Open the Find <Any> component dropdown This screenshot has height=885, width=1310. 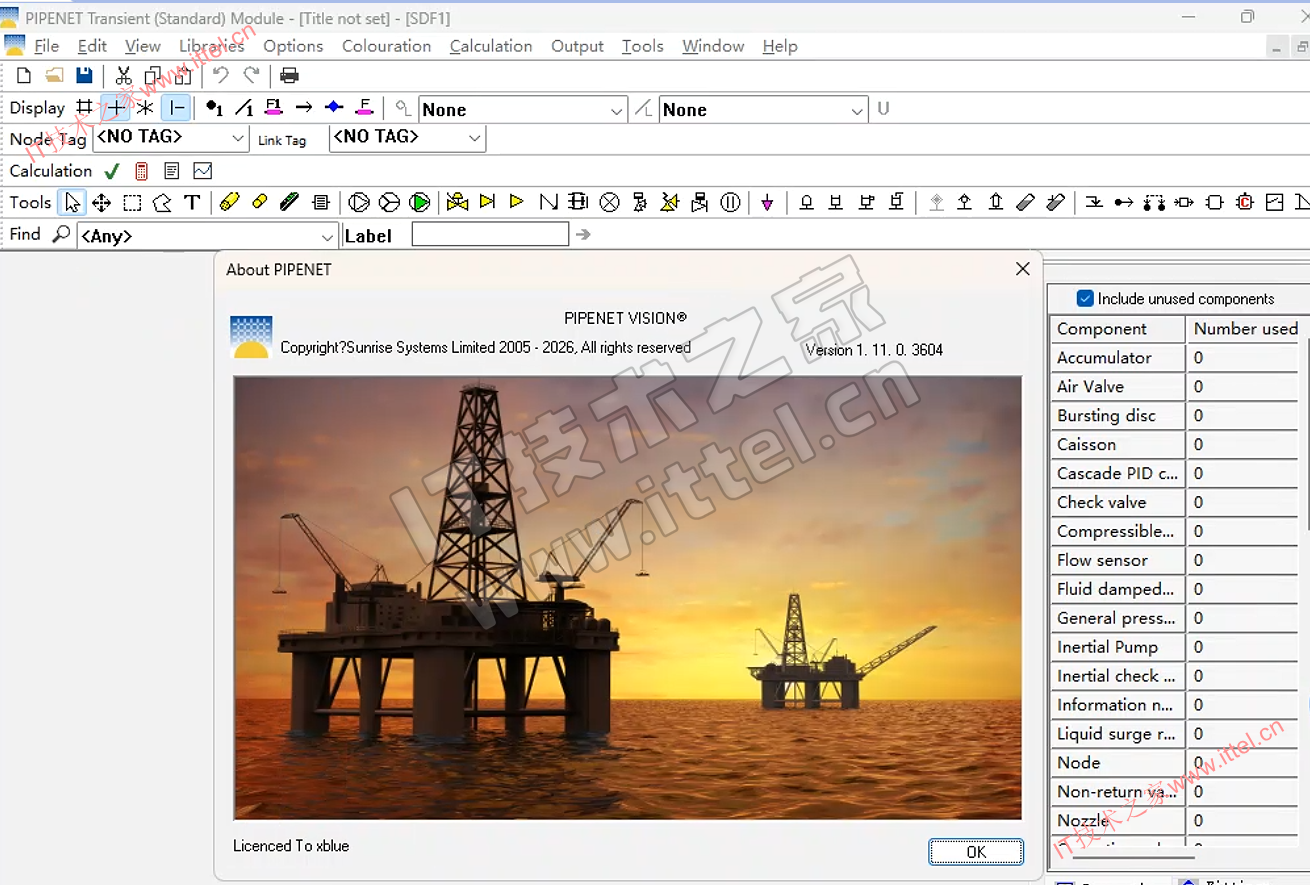(x=207, y=236)
